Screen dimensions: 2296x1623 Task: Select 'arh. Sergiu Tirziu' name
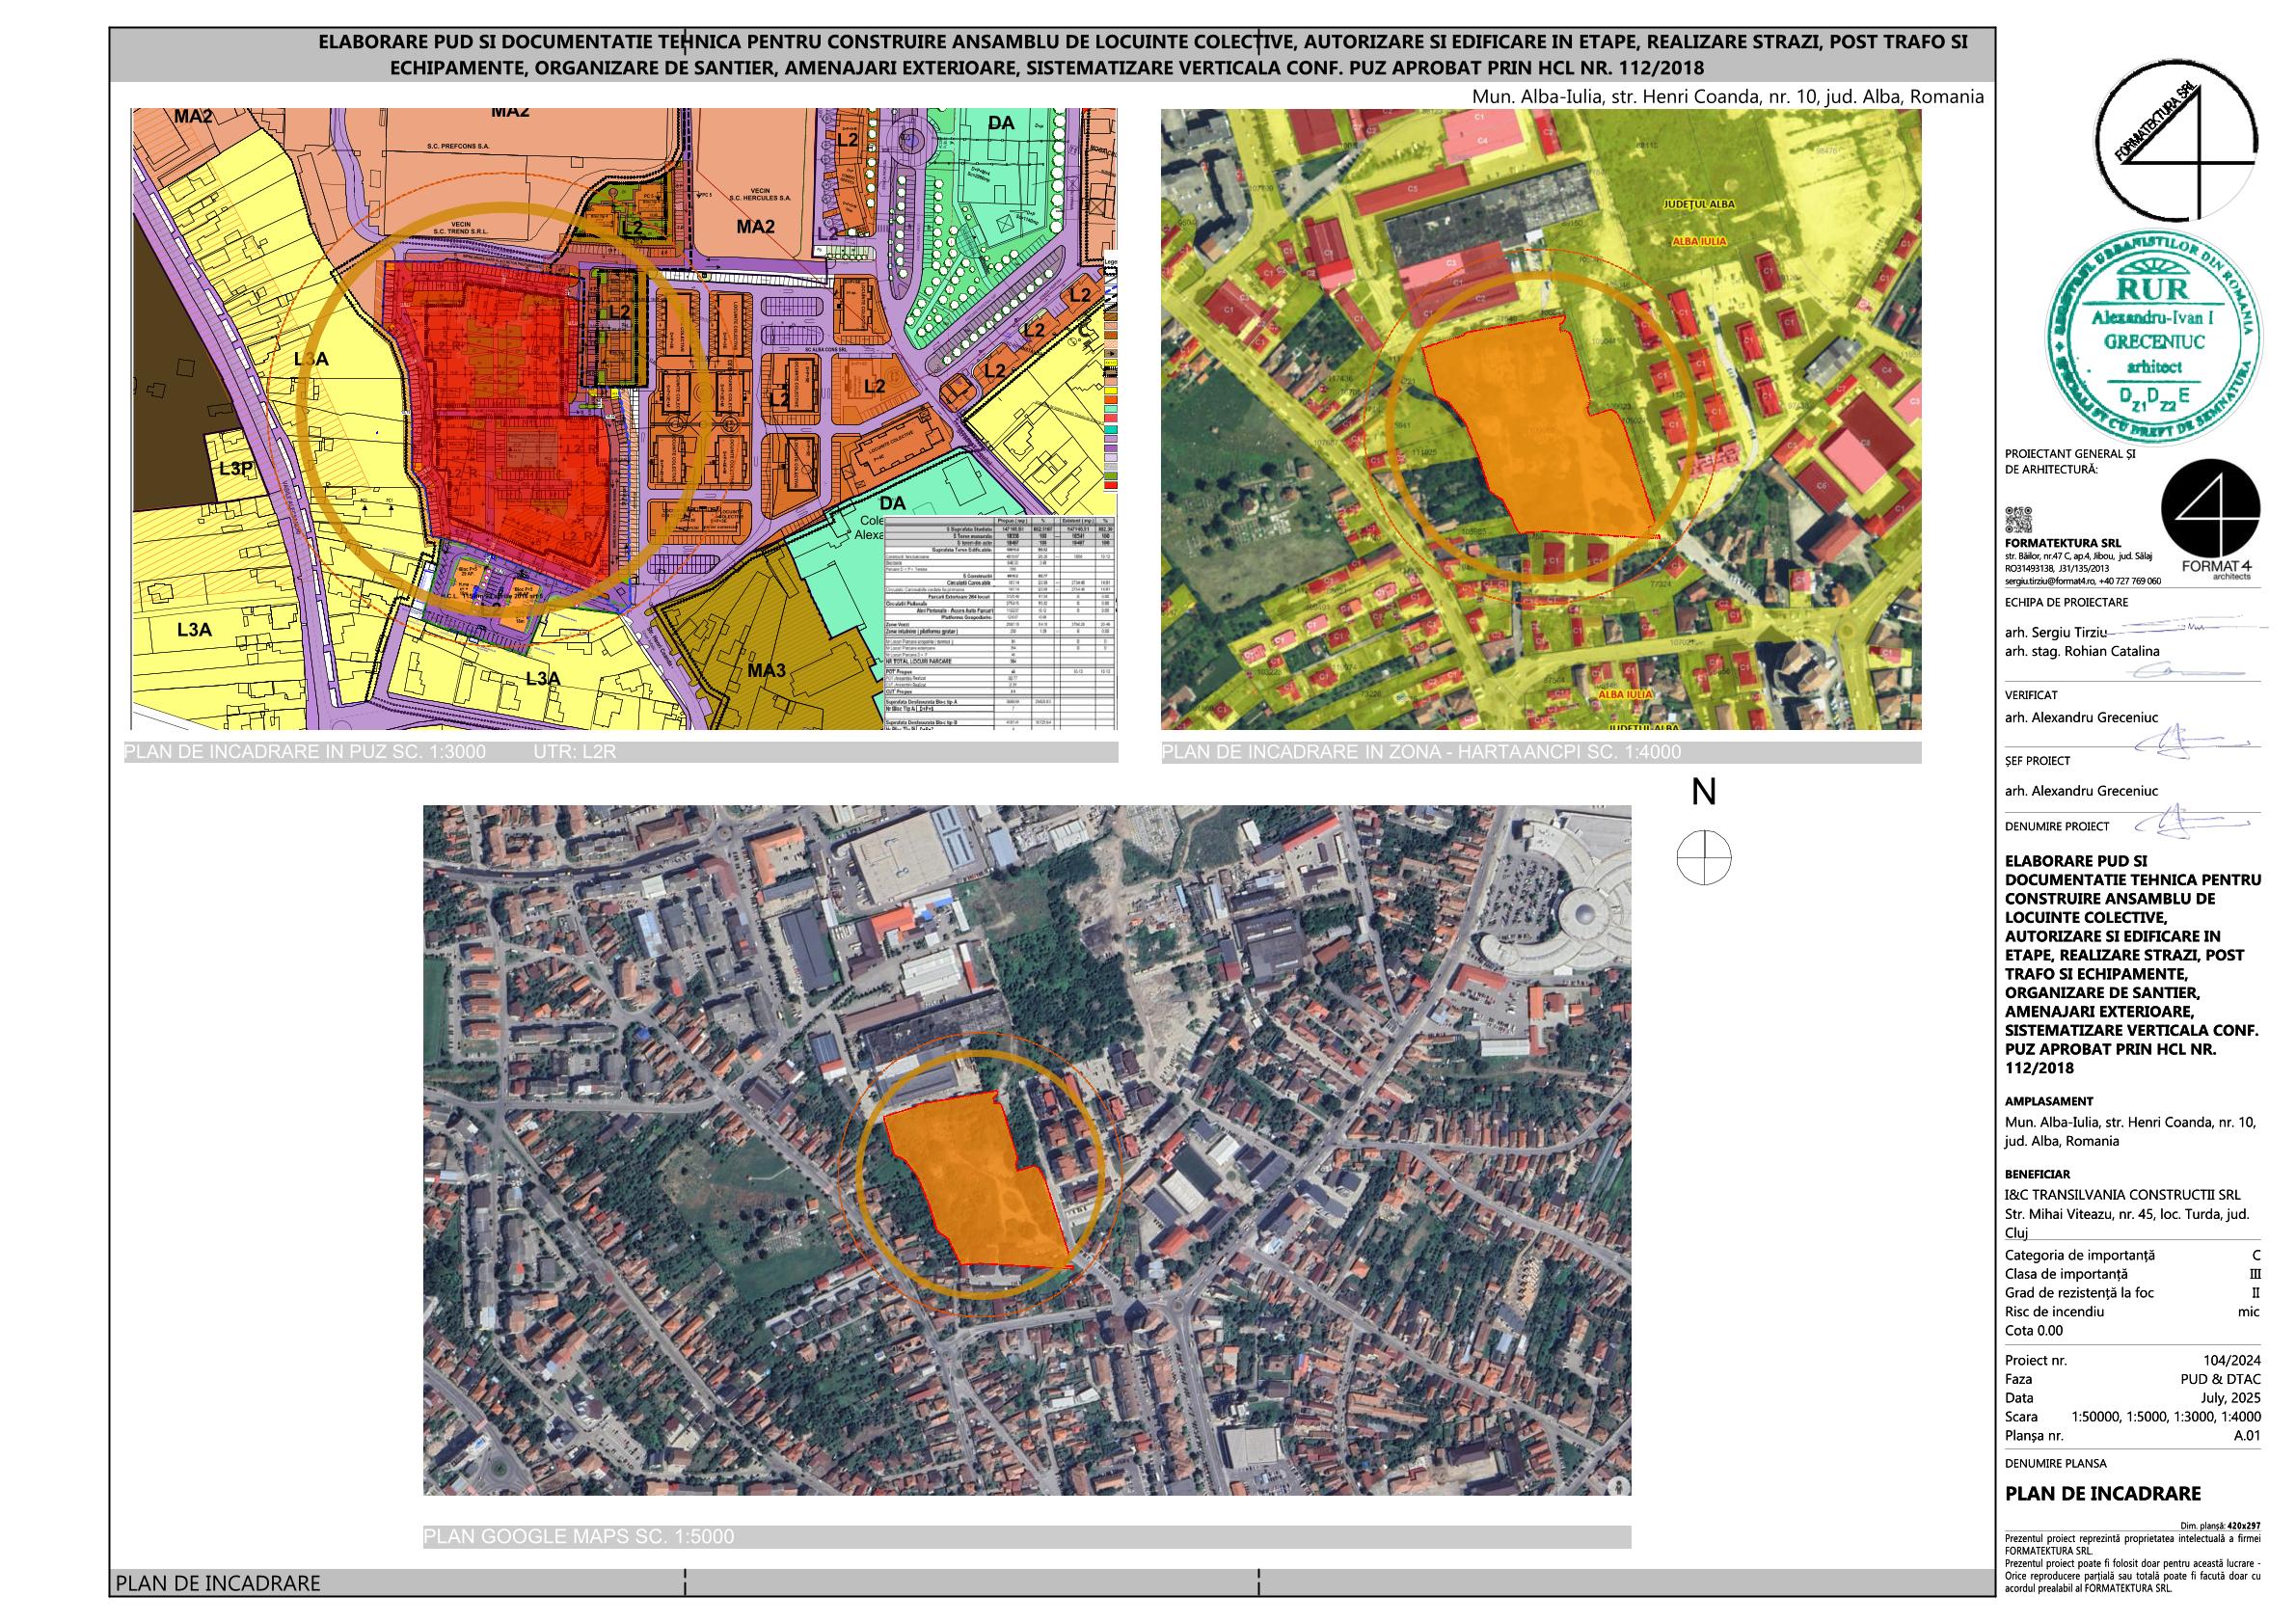(2055, 632)
